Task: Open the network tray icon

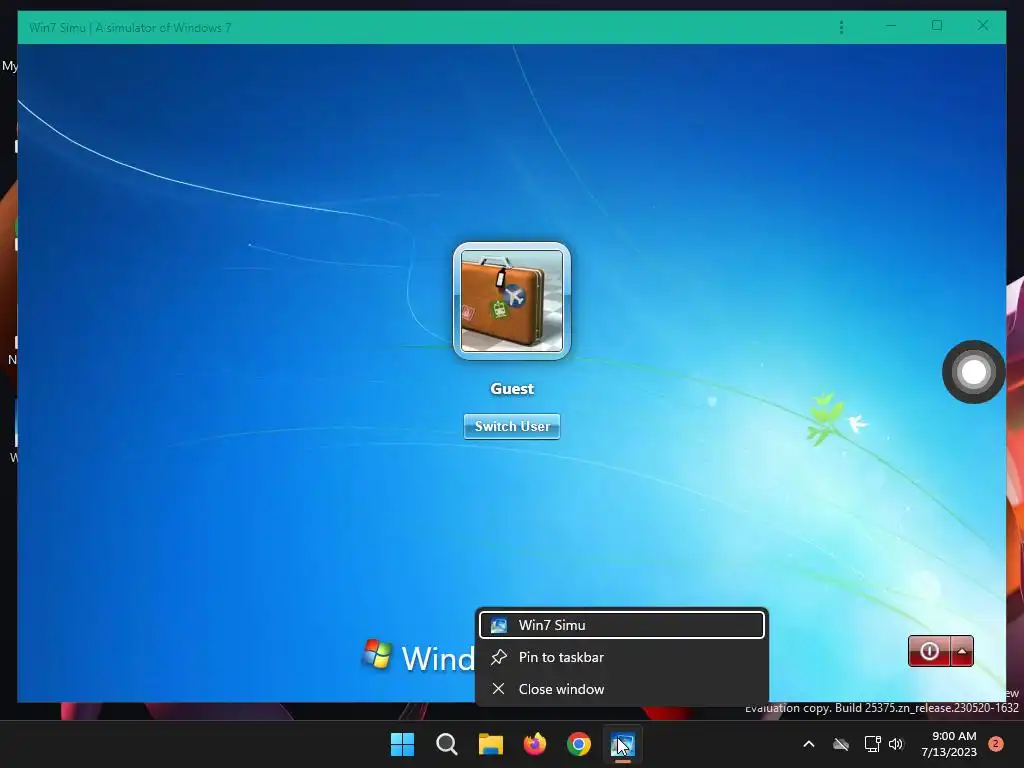Action: pyautogui.click(x=872, y=744)
